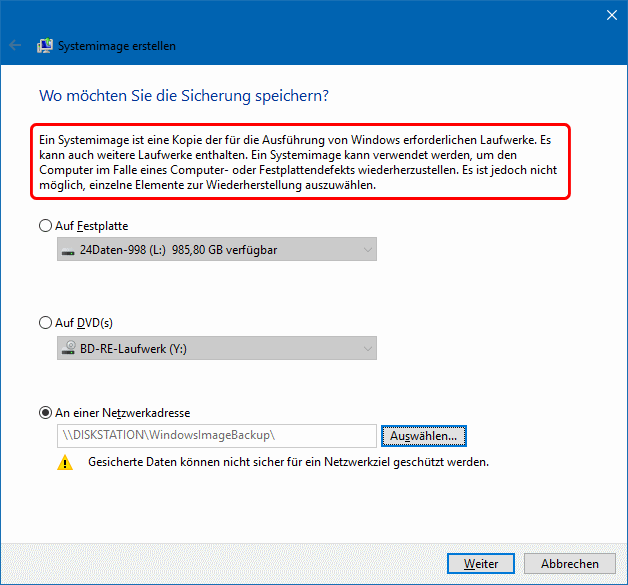Cancel the wizard with Abbrechen
Viewport: 628px width, 585px height.
(569, 564)
